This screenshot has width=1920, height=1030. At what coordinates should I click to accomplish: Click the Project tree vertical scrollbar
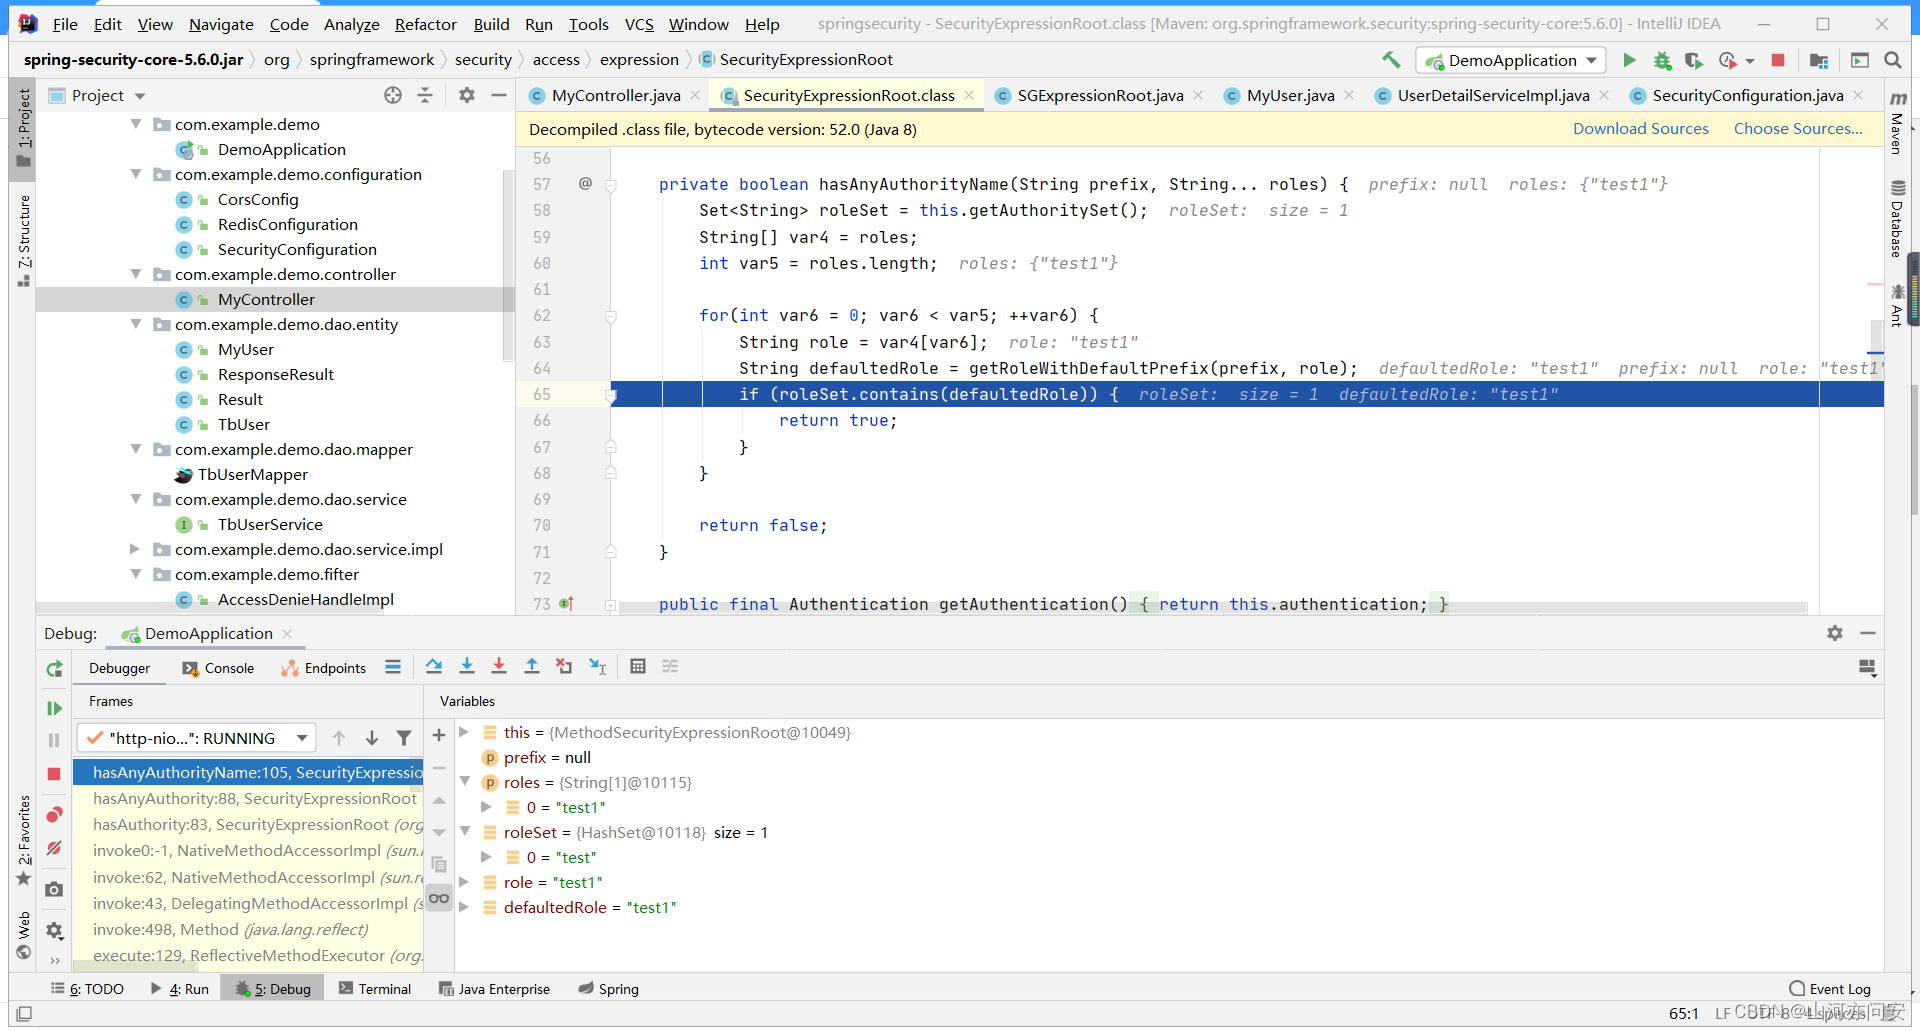coord(508,265)
